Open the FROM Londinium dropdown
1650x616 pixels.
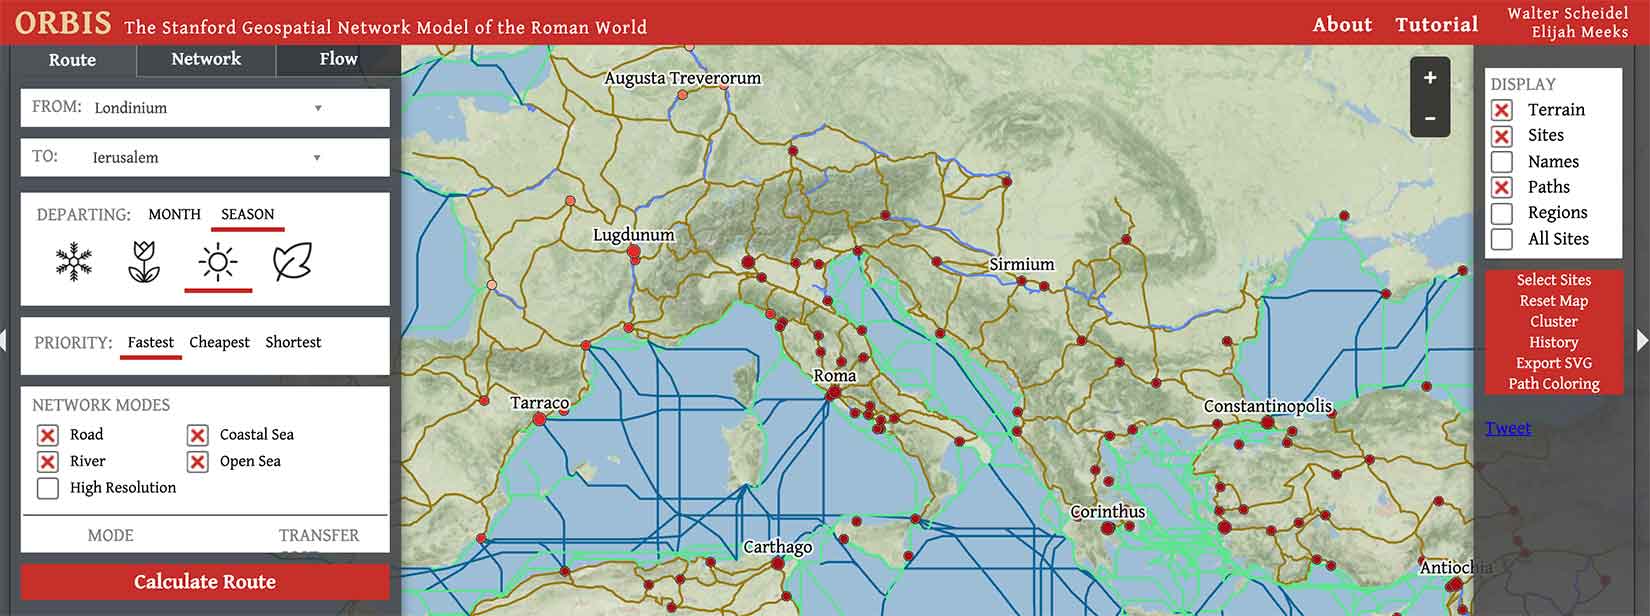pyautogui.click(x=318, y=108)
